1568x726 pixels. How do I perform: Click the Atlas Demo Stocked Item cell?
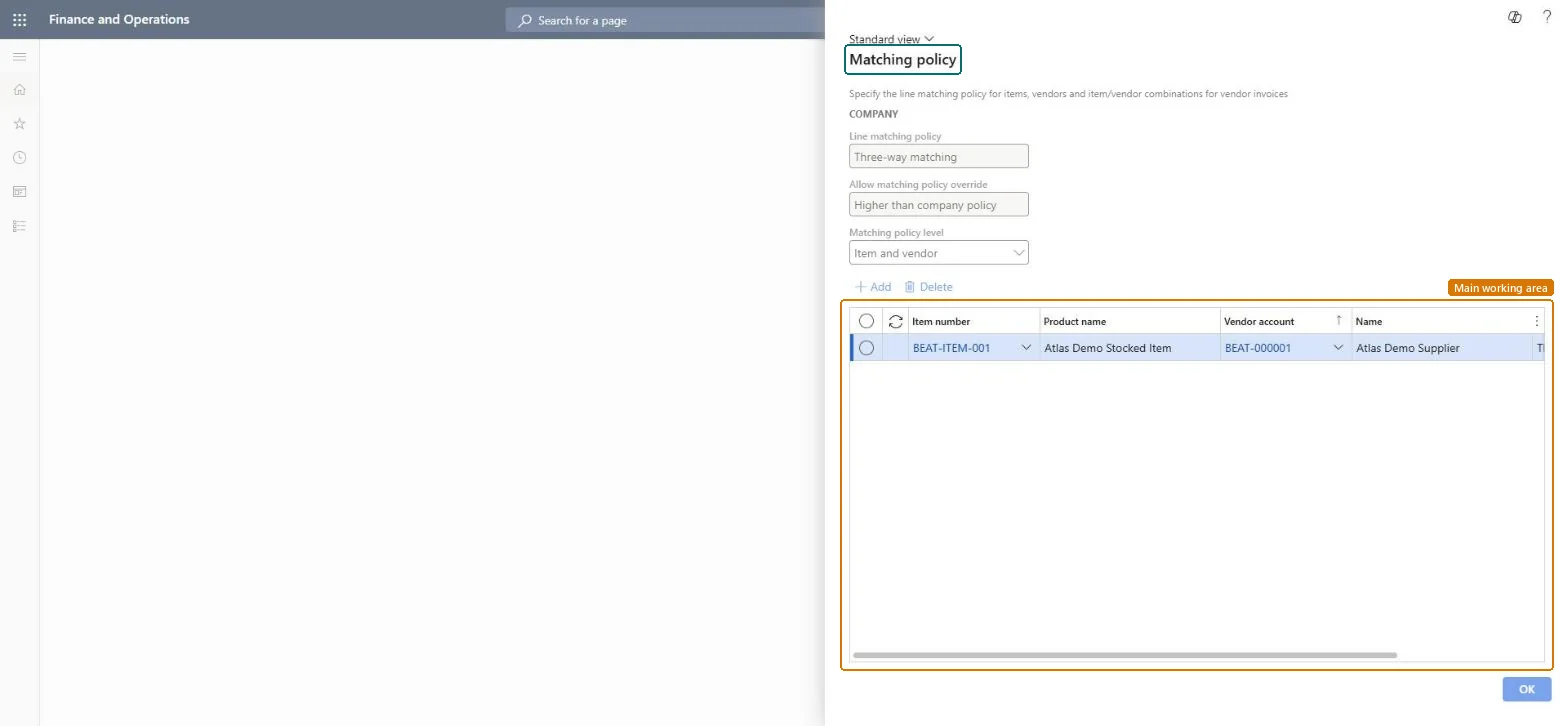pyautogui.click(x=1130, y=348)
